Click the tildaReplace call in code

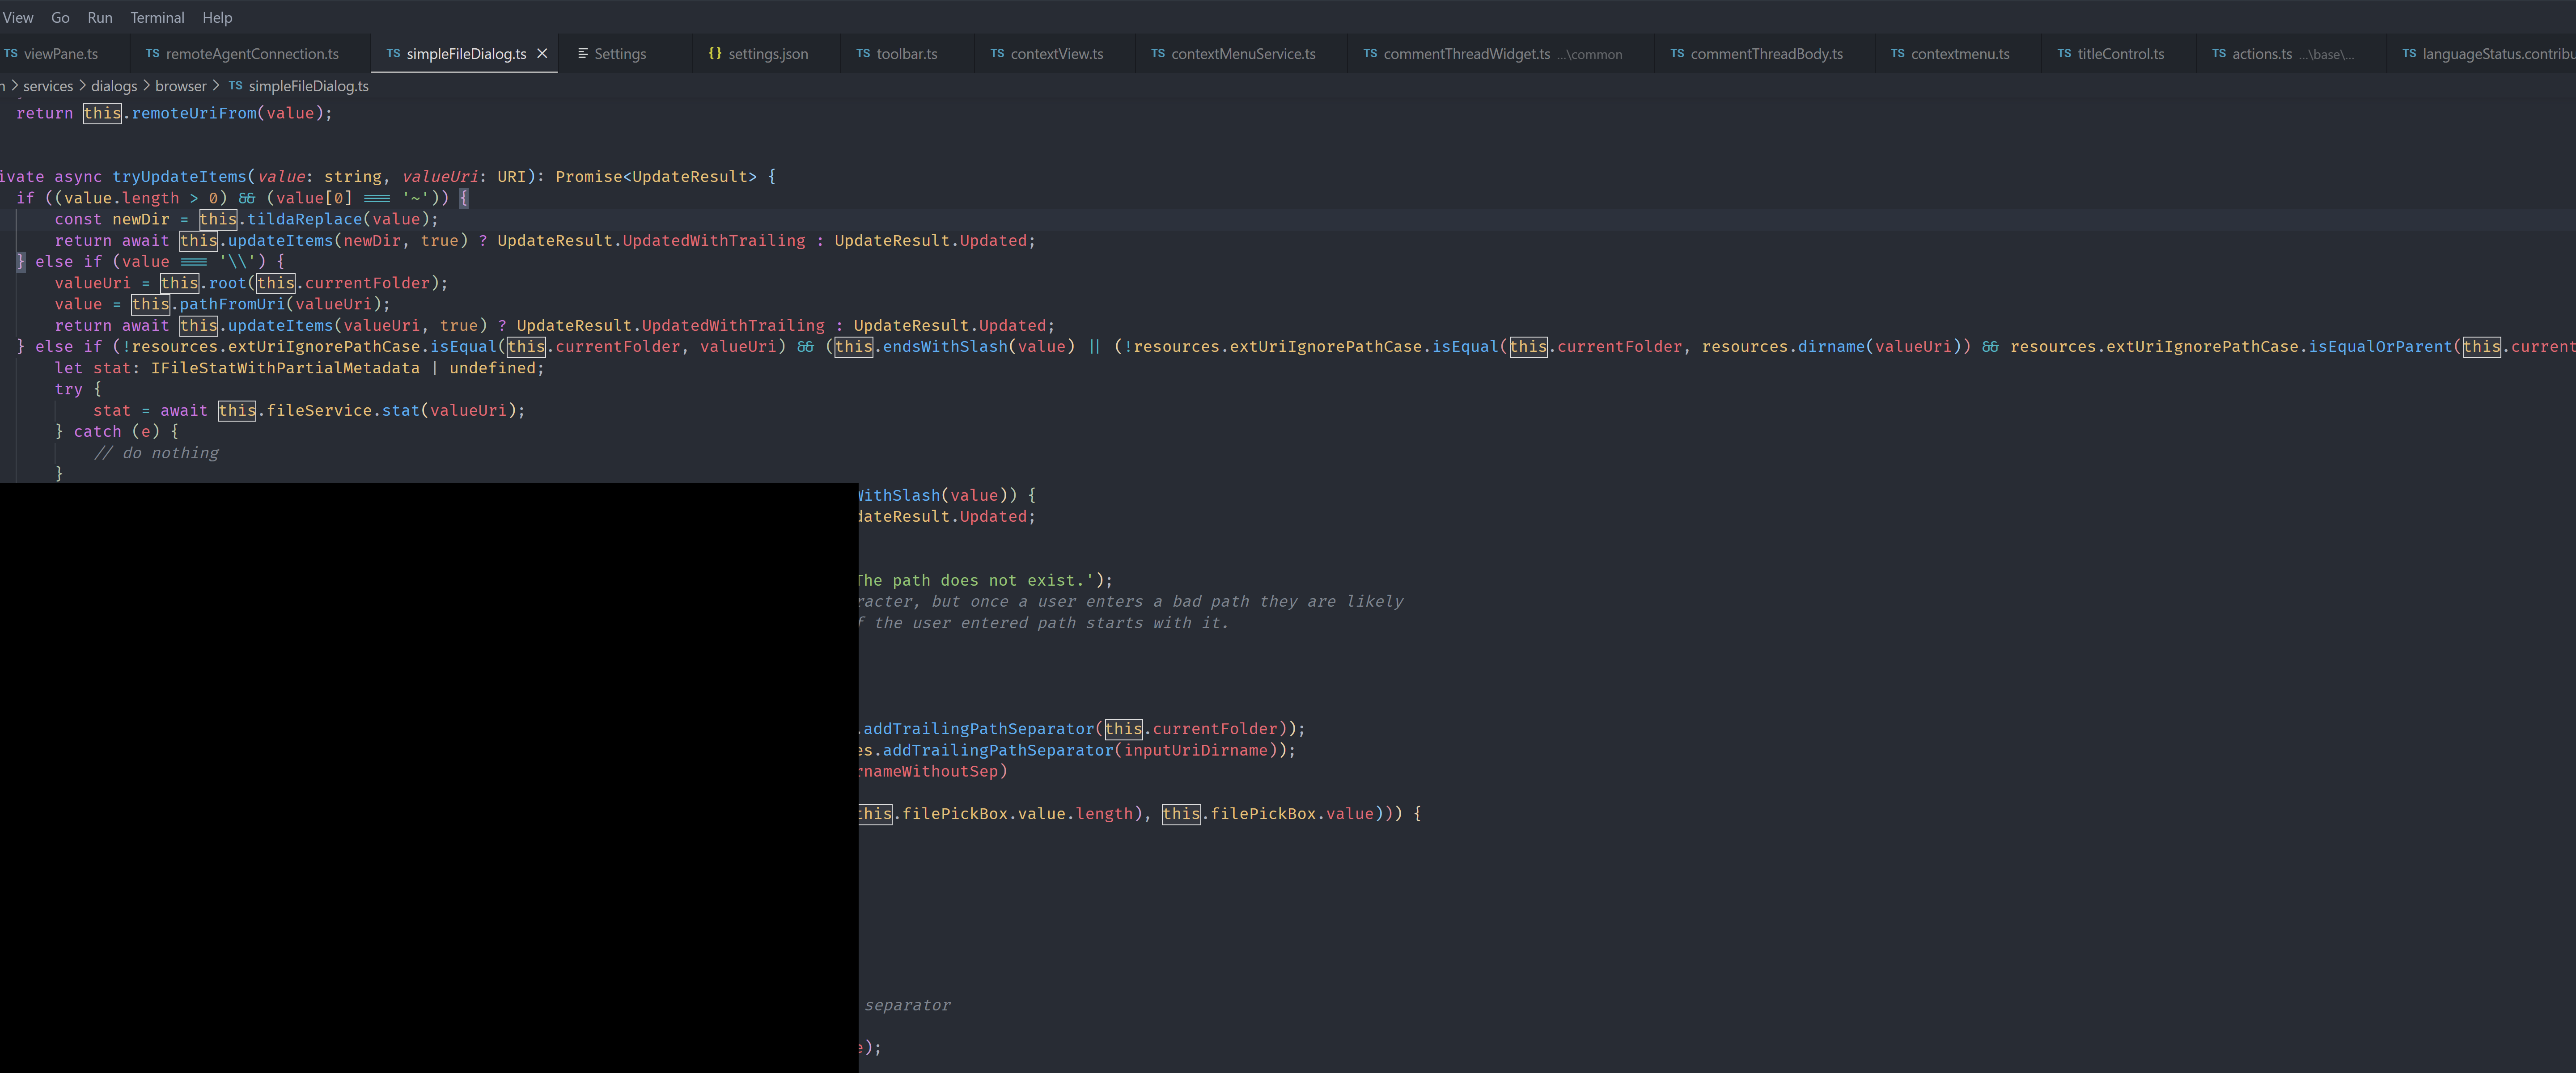coord(305,219)
